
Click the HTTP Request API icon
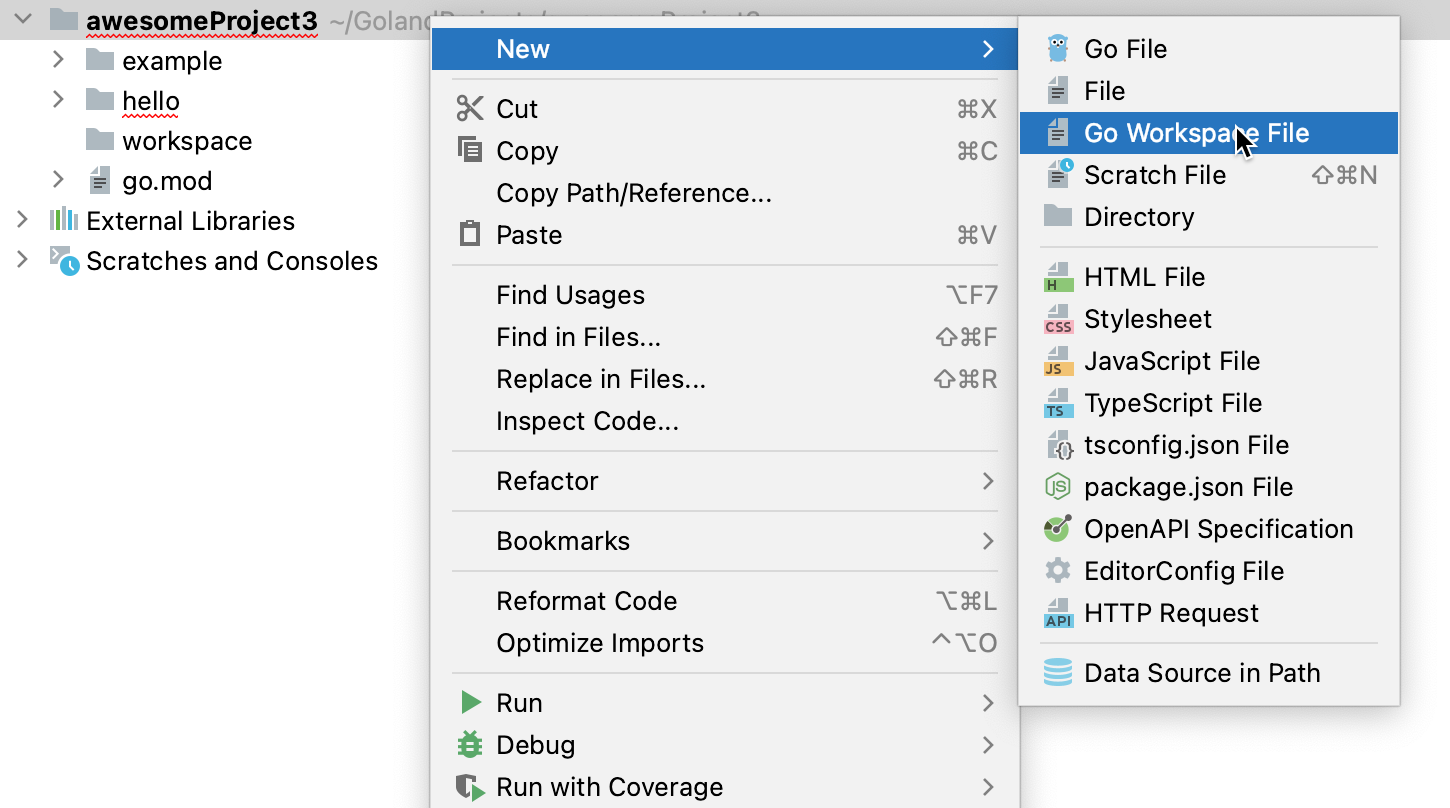1058,613
